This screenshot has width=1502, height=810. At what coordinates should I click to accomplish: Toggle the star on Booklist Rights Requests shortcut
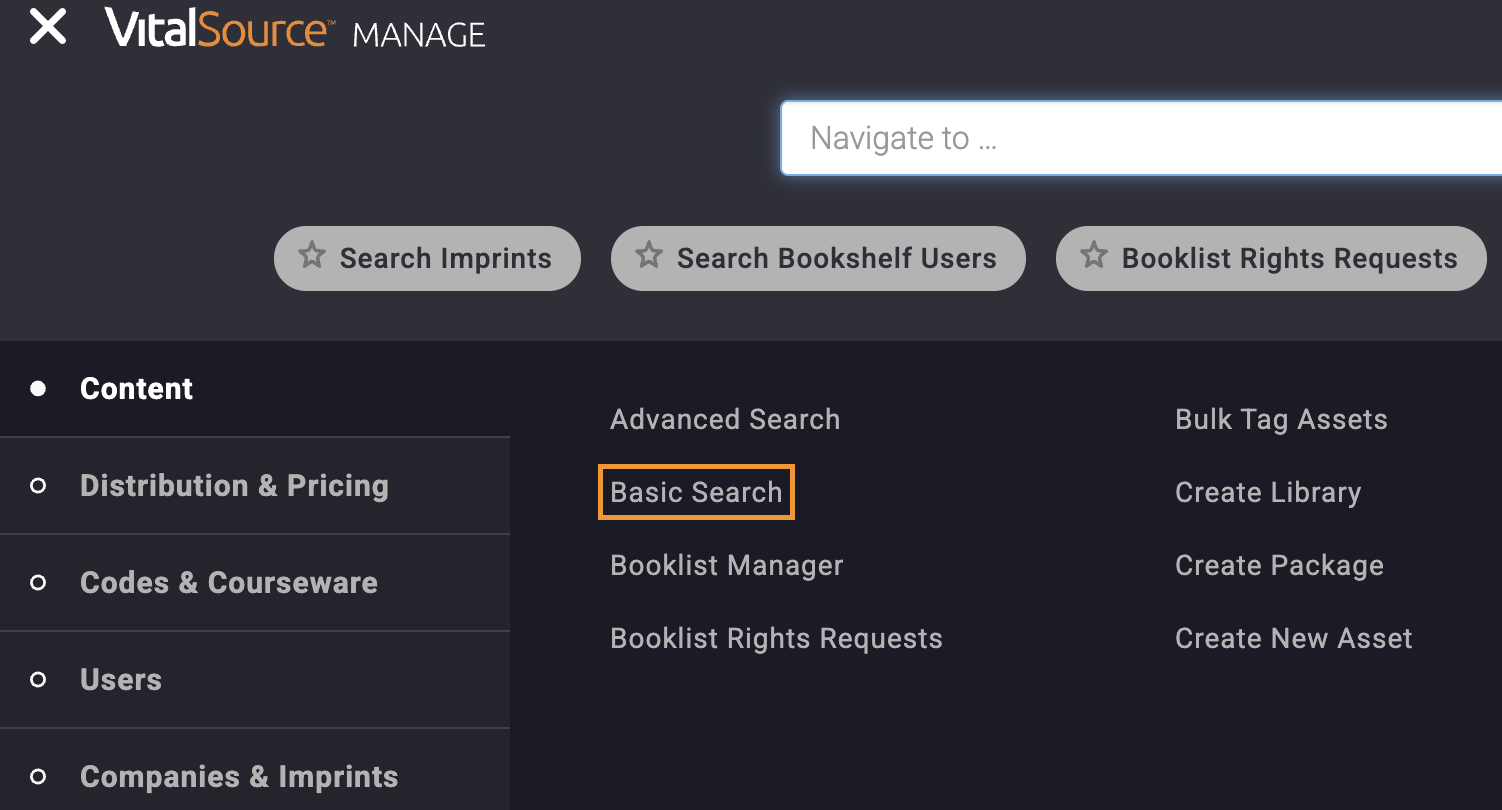[x=1092, y=258]
